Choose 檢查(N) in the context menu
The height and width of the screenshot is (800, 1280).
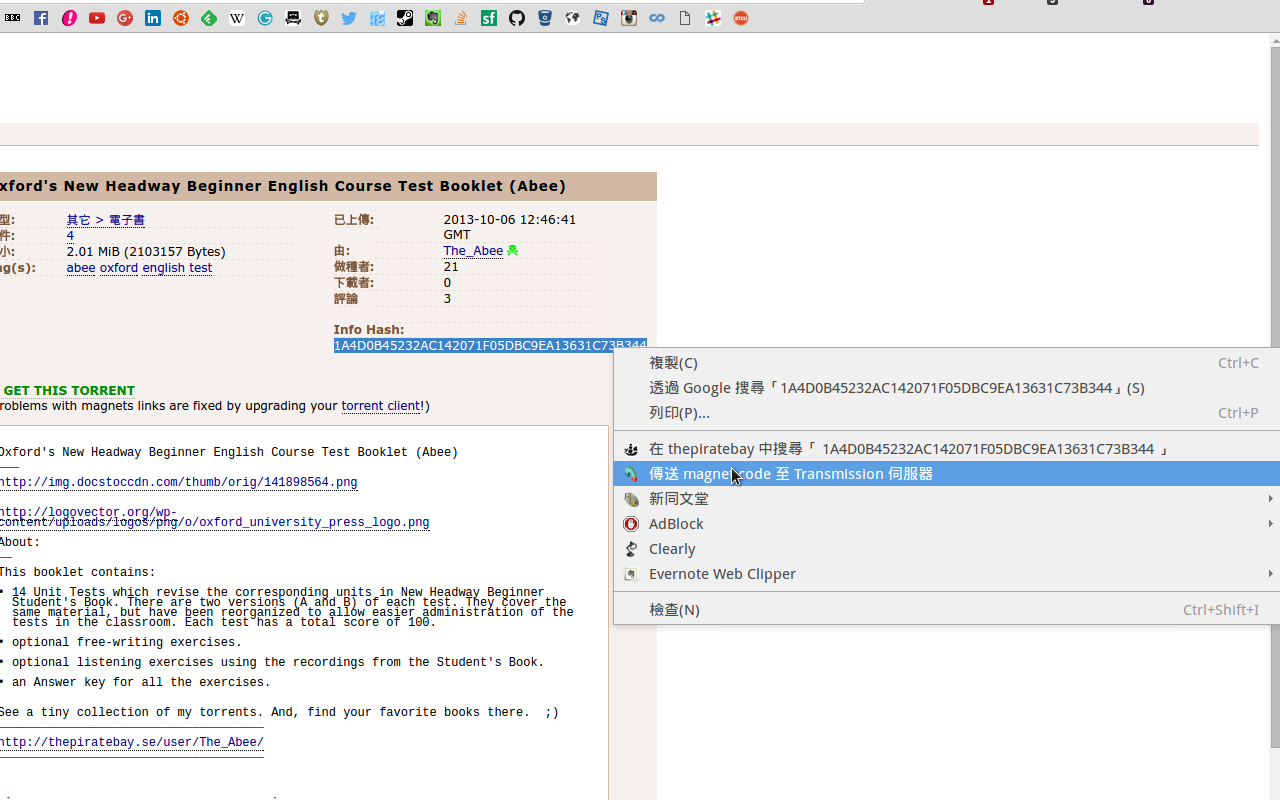tap(946, 609)
